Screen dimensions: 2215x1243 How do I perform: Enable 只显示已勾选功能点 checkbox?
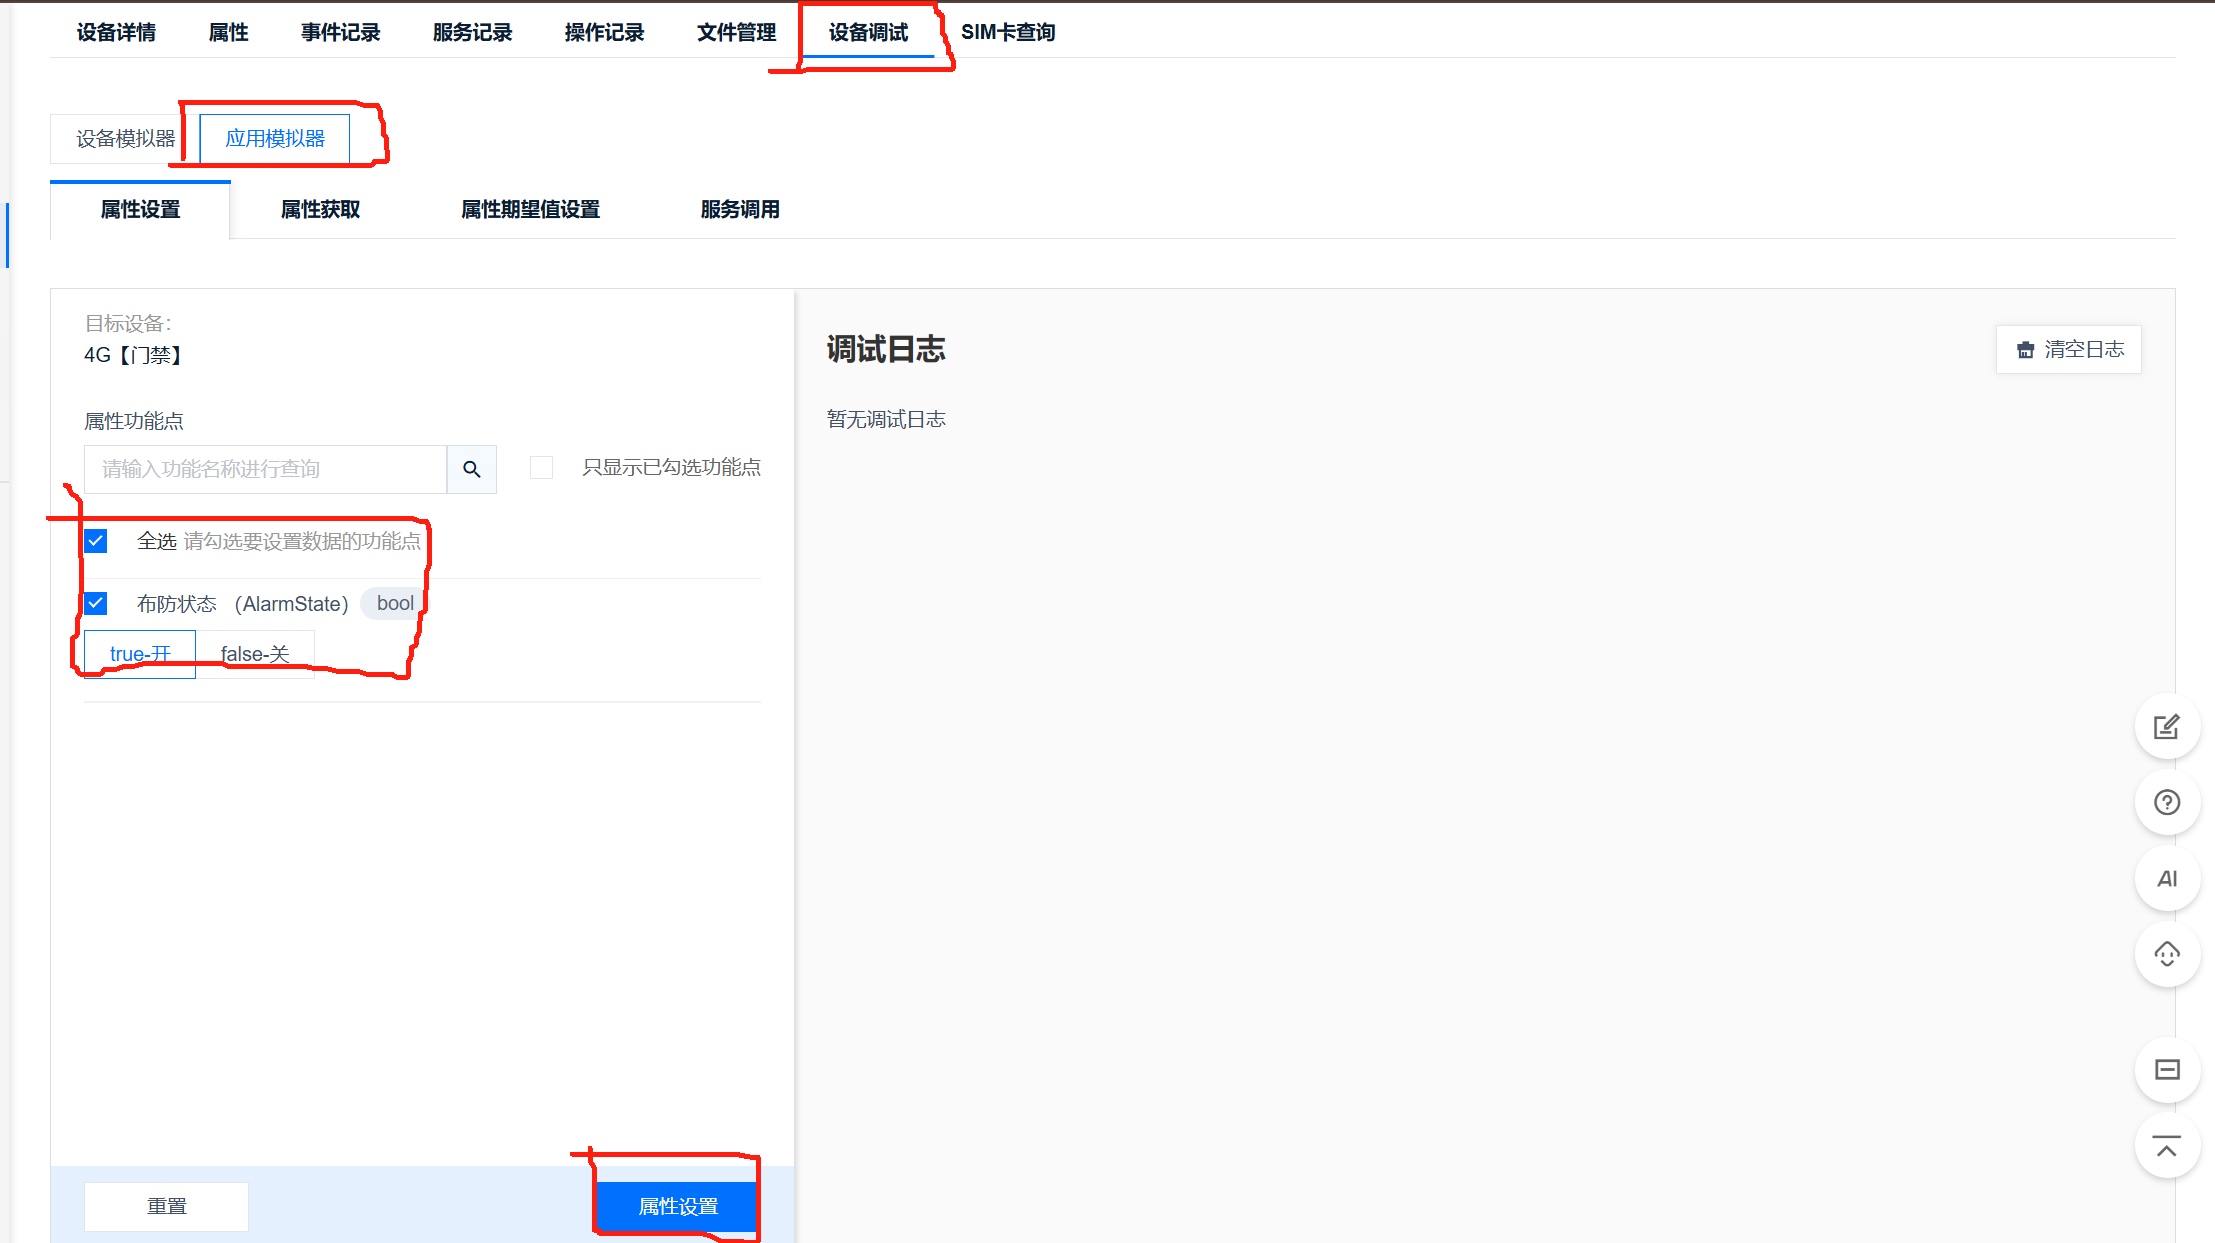click(541, 467)
